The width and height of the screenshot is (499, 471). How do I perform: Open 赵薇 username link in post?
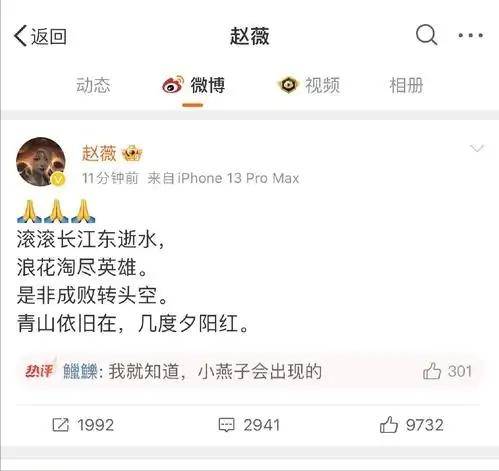tap(99, 154)
